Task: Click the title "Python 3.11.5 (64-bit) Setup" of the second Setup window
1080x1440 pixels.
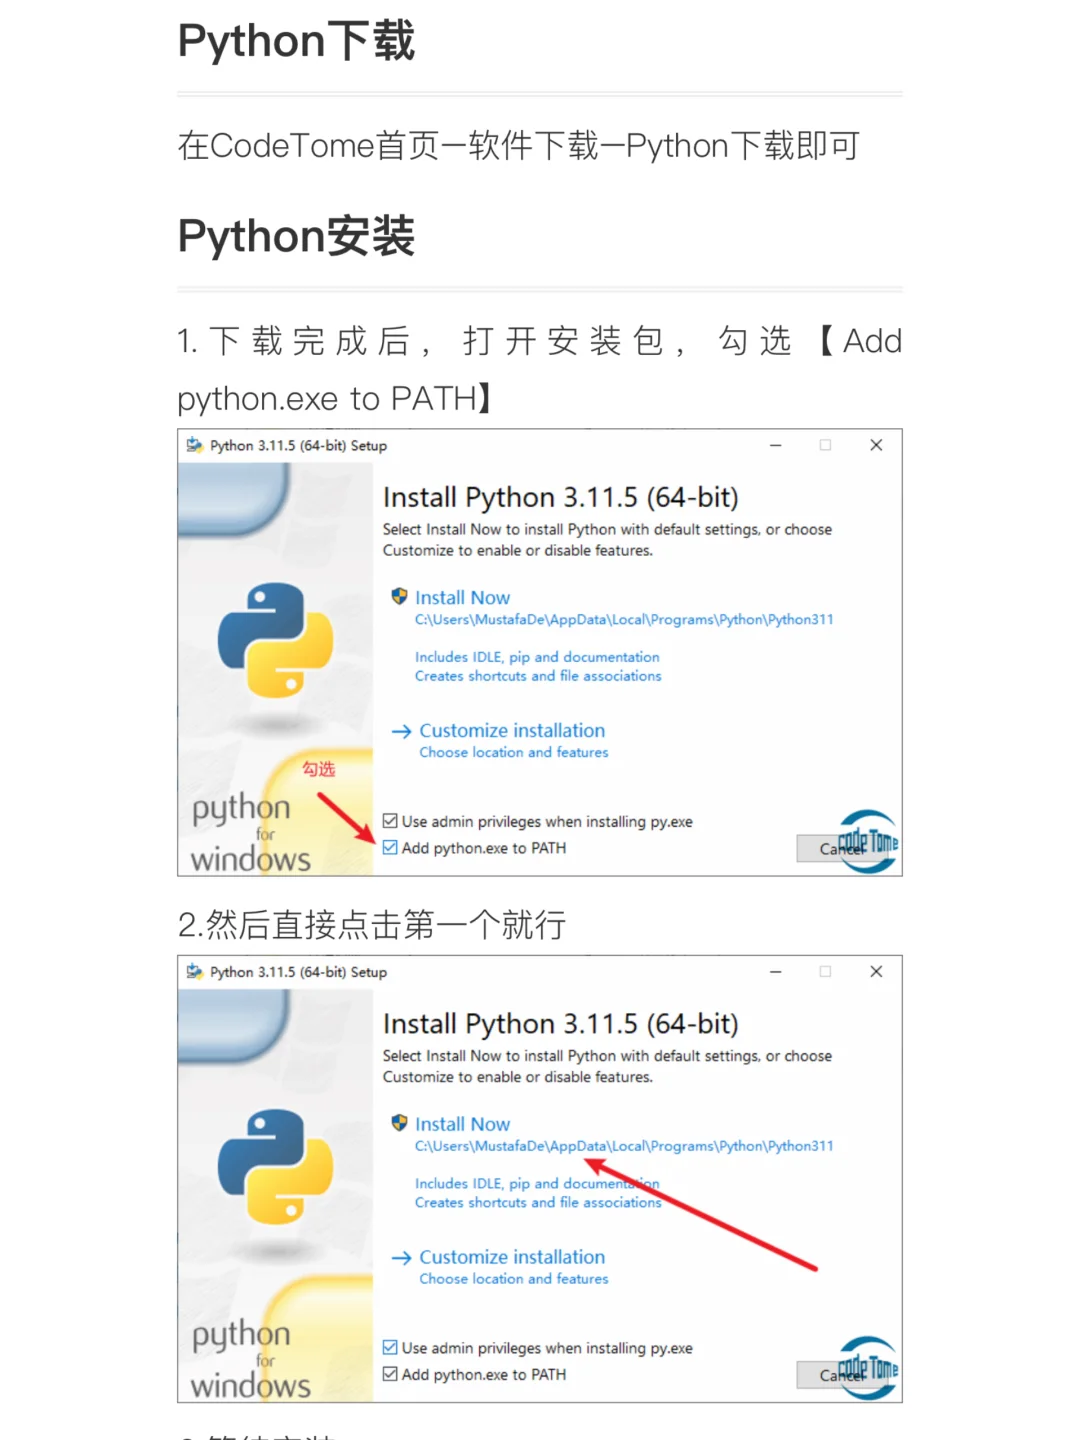Action: point(298,971)
